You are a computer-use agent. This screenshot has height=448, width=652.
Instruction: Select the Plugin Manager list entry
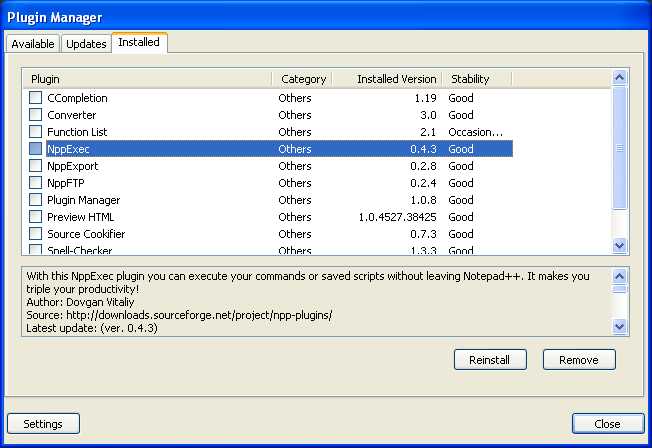84,200
